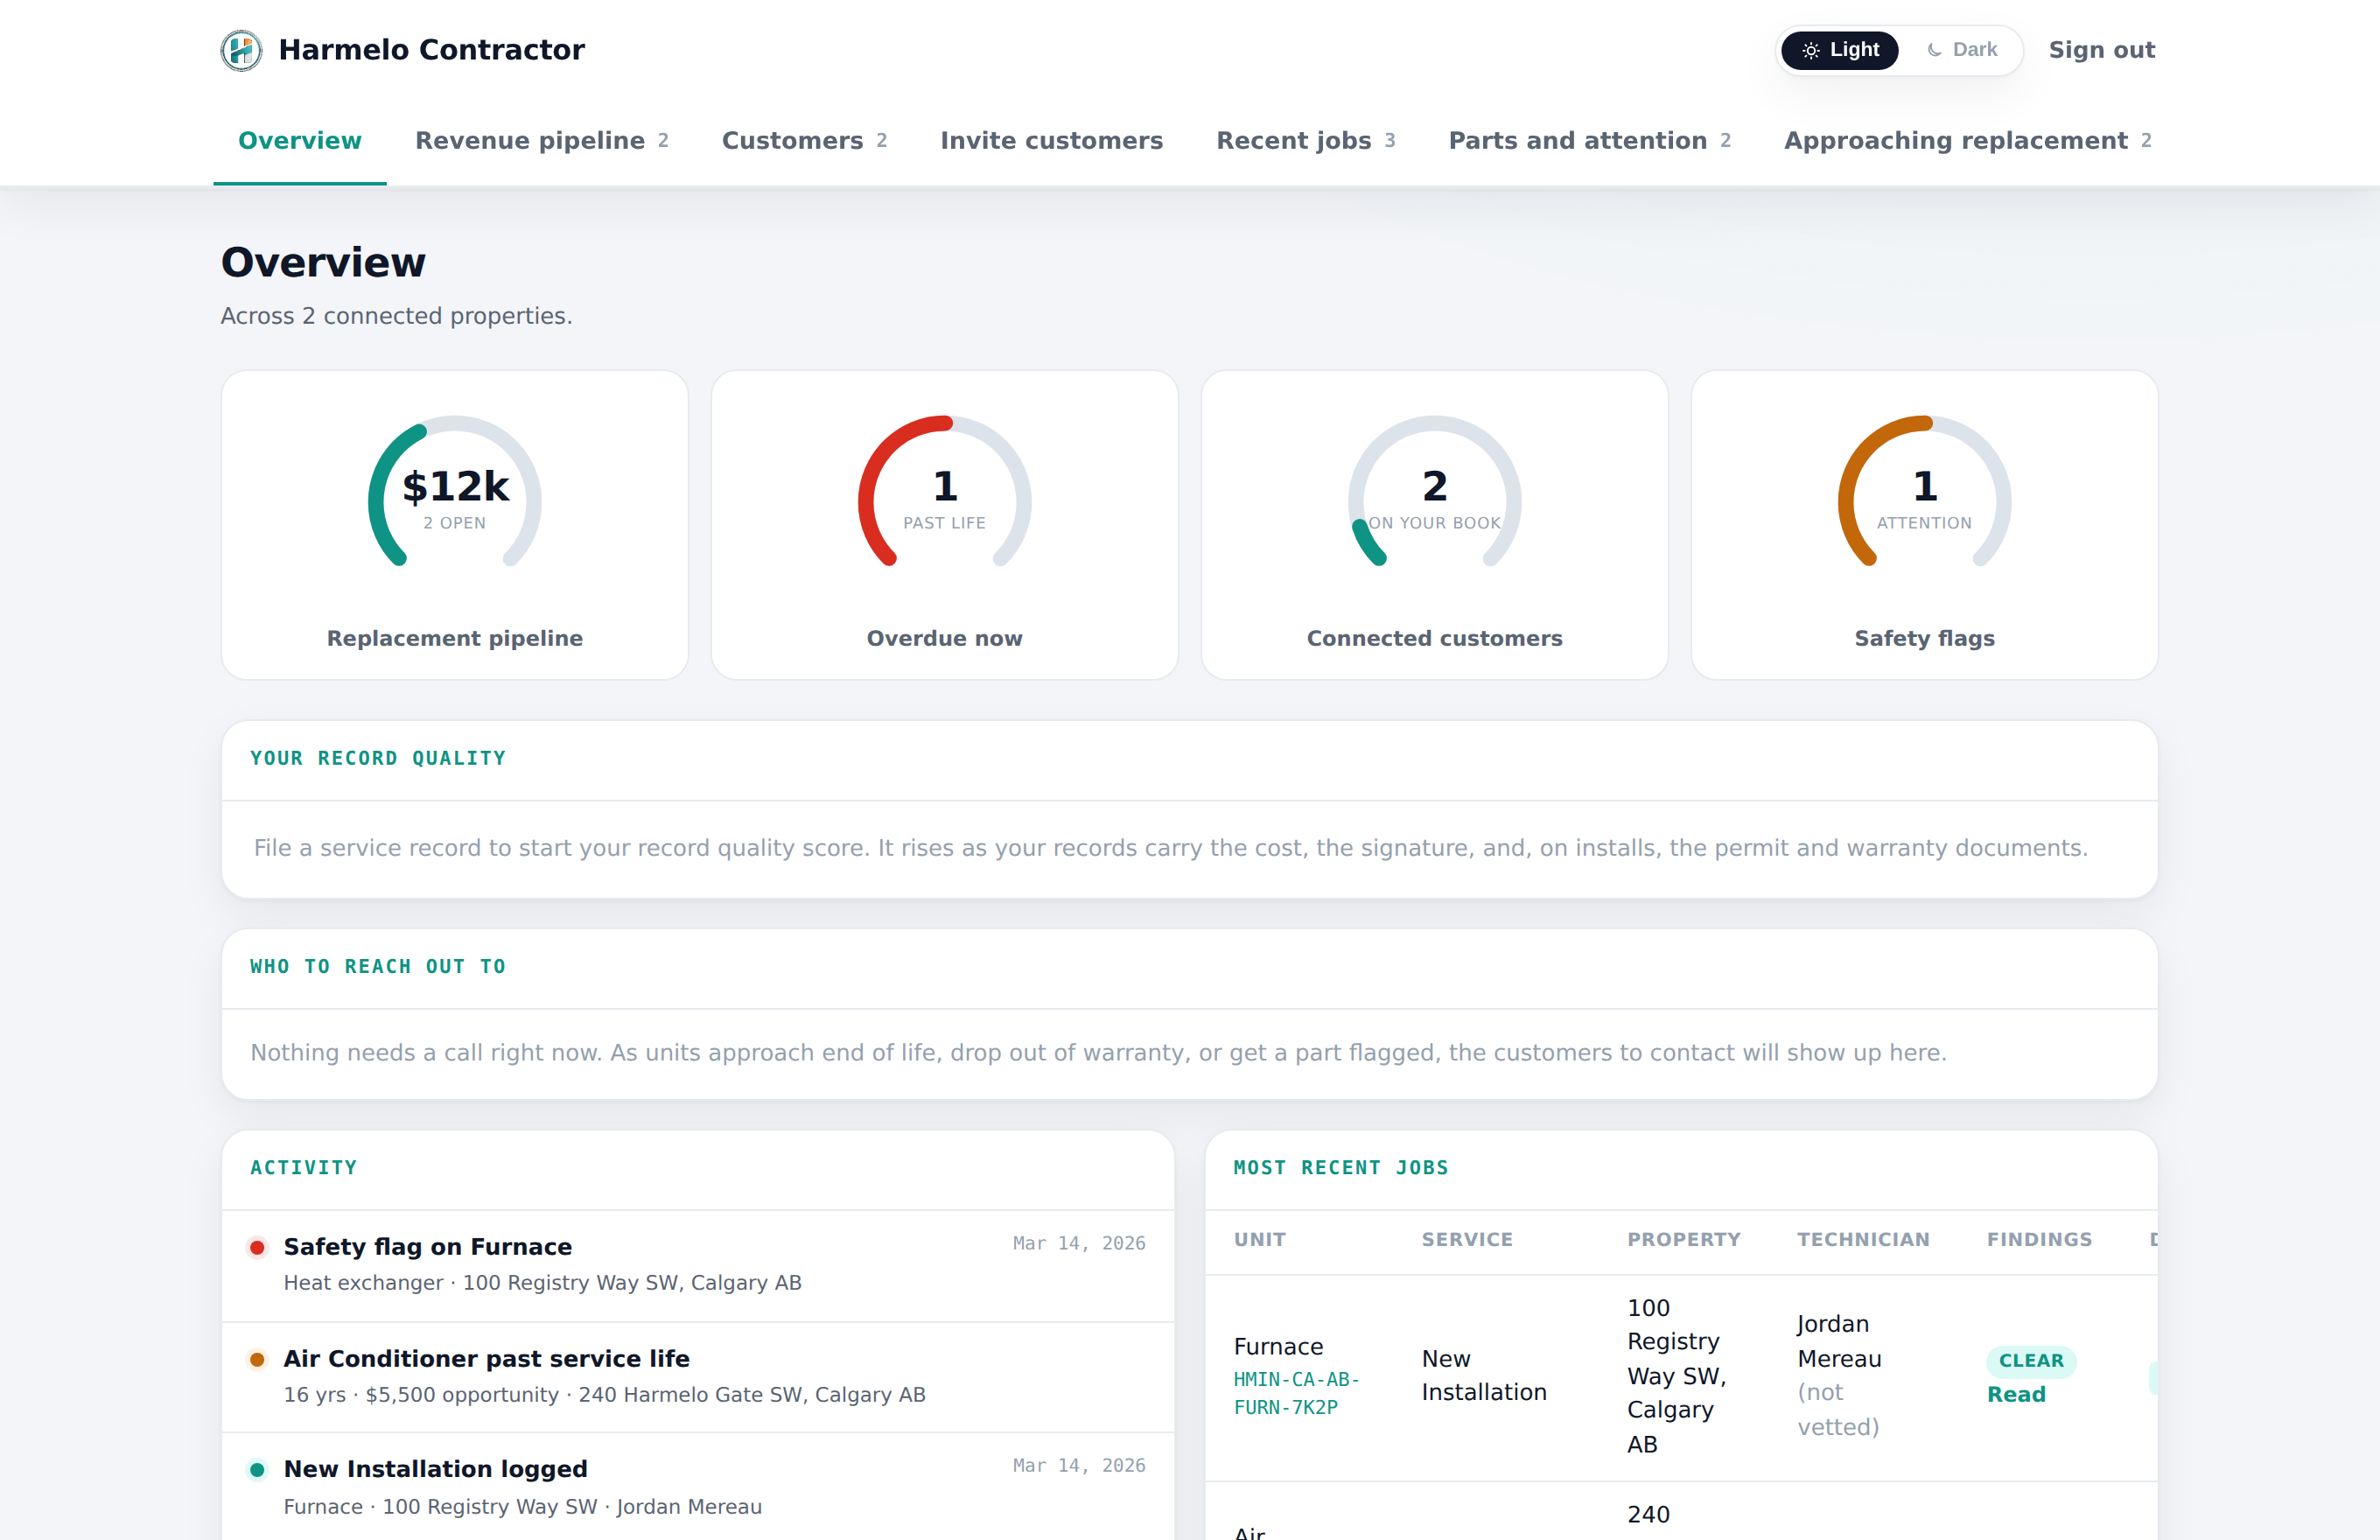Click the On Your Book gauge

[1435, 492]
